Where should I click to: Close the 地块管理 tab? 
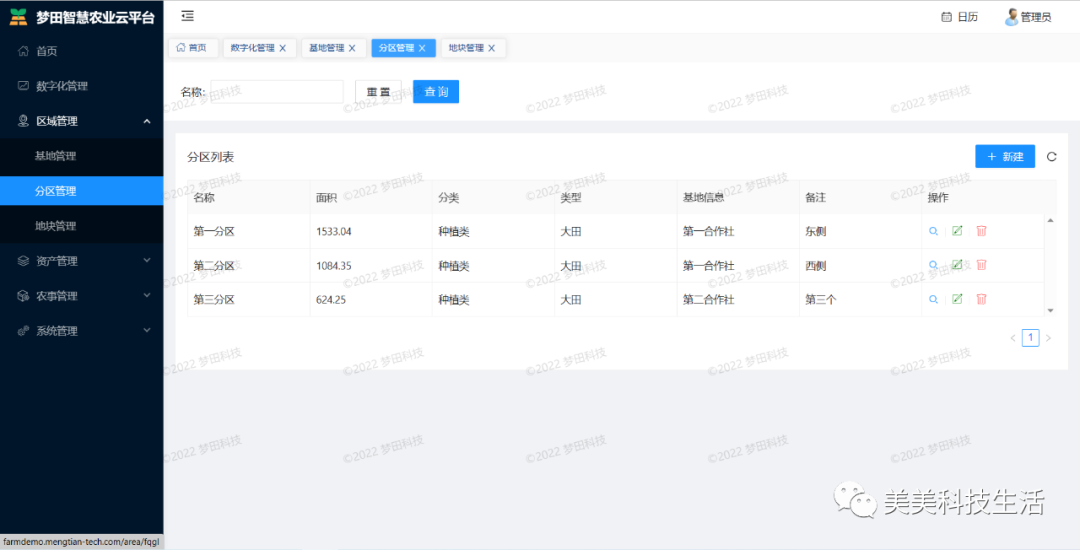[x=492, y=48]
